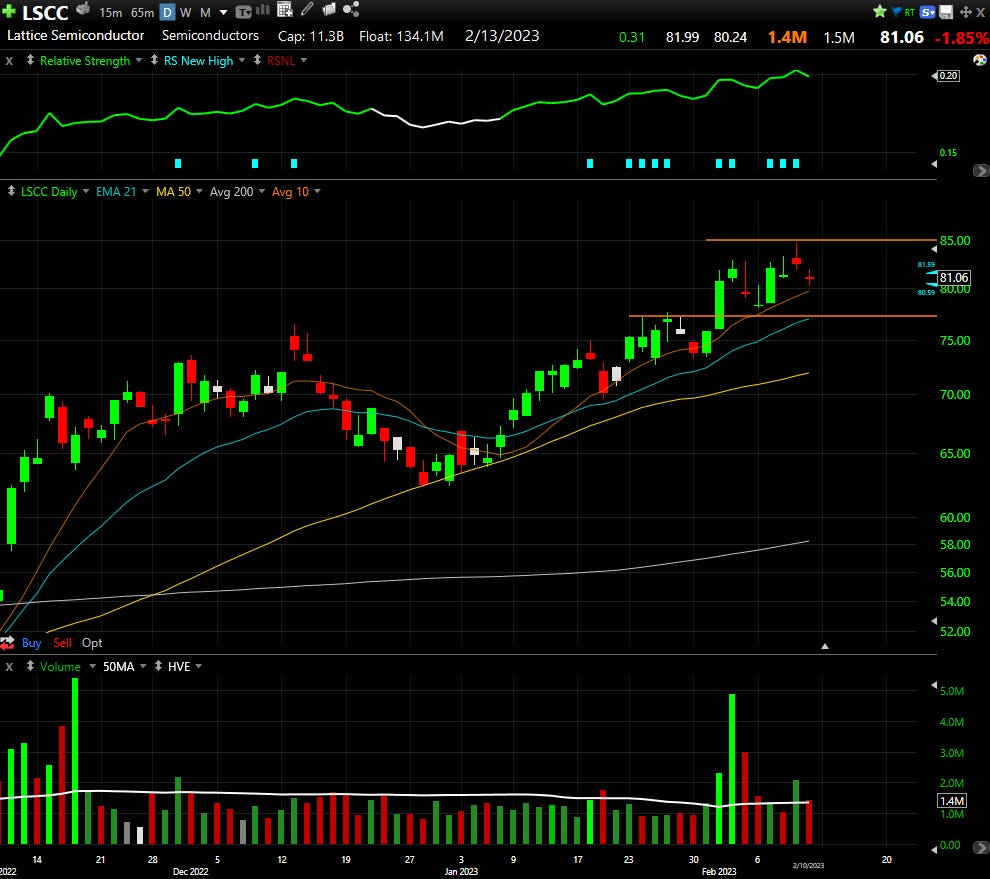Open the Avg 10 dropdown
Image resolution: width=990 pixels, height=879 pixels.
pos(318,191)
